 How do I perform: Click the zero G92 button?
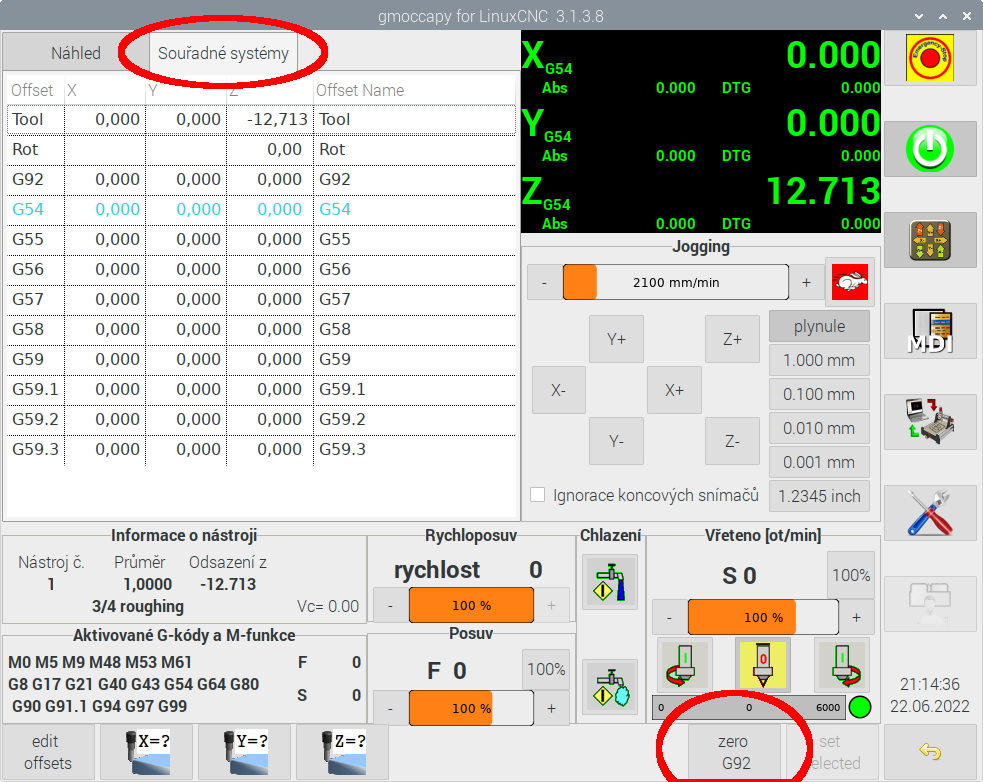pos(733,752)
